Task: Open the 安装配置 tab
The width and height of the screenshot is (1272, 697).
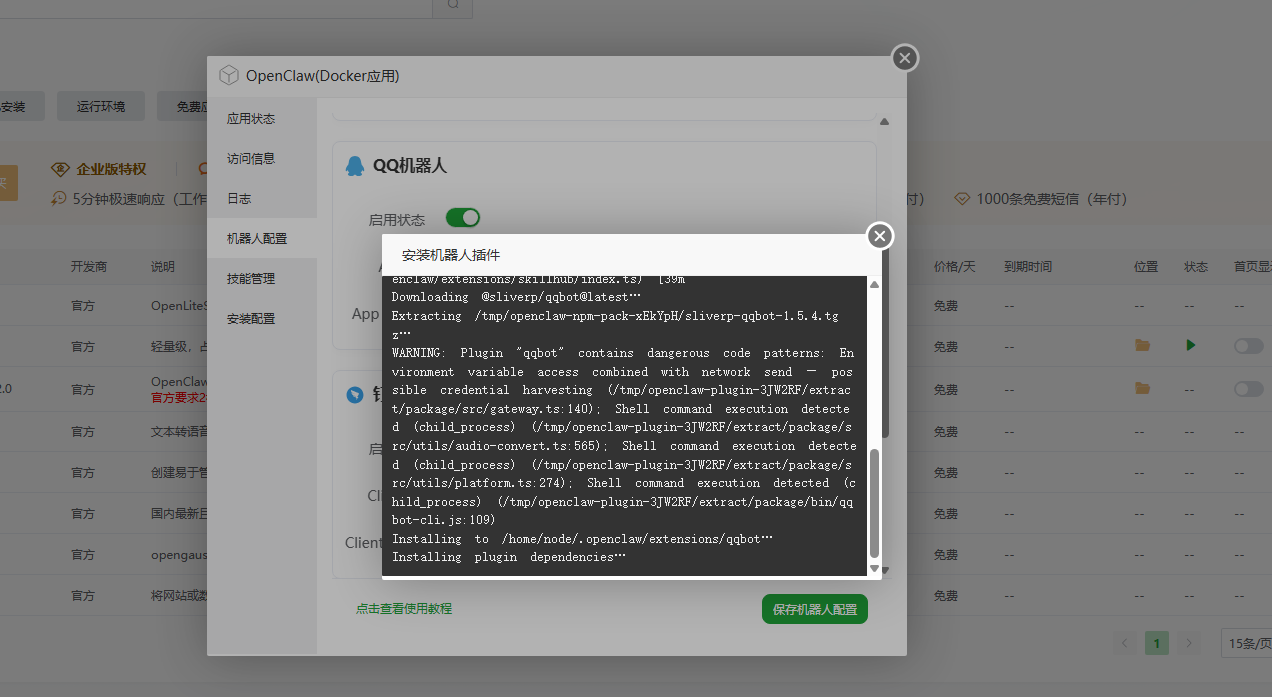Action: coord(262,318)
